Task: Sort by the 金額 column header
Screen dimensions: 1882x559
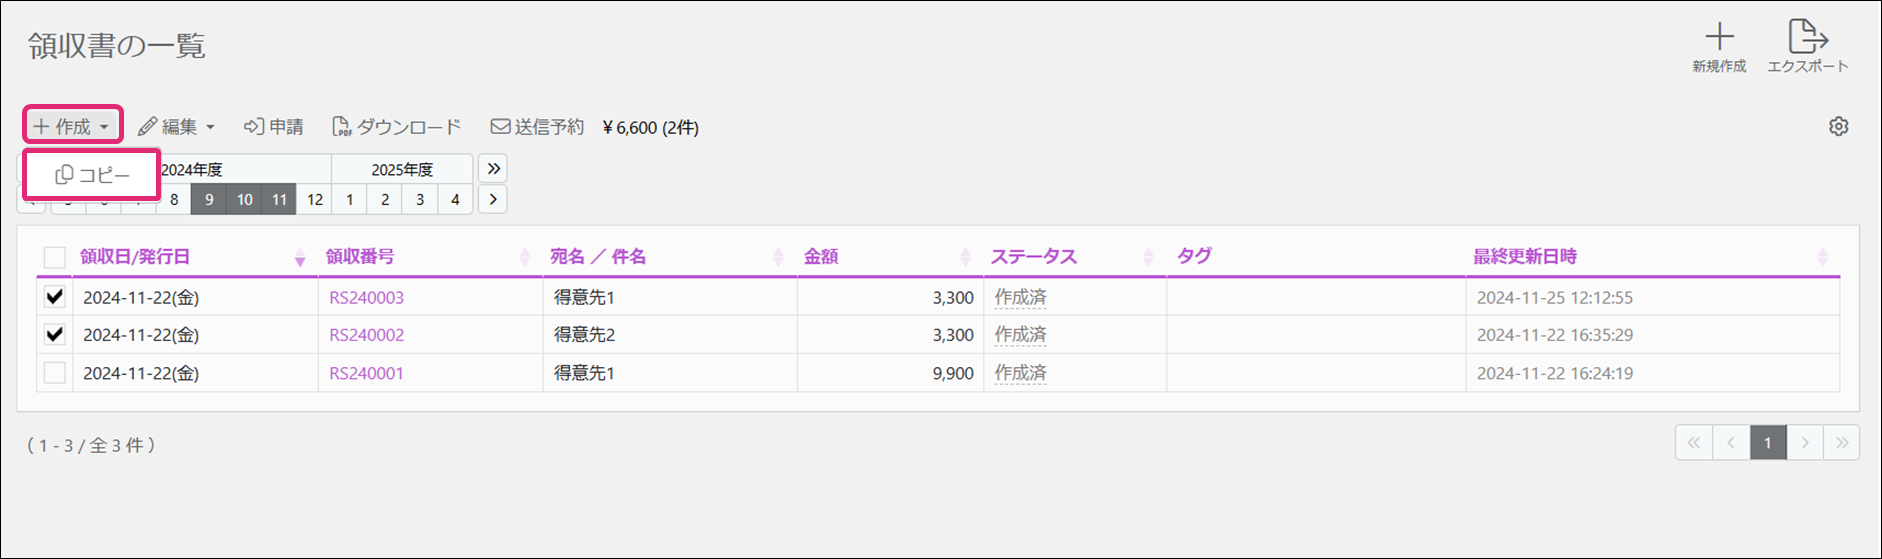Action: point(821,257)
